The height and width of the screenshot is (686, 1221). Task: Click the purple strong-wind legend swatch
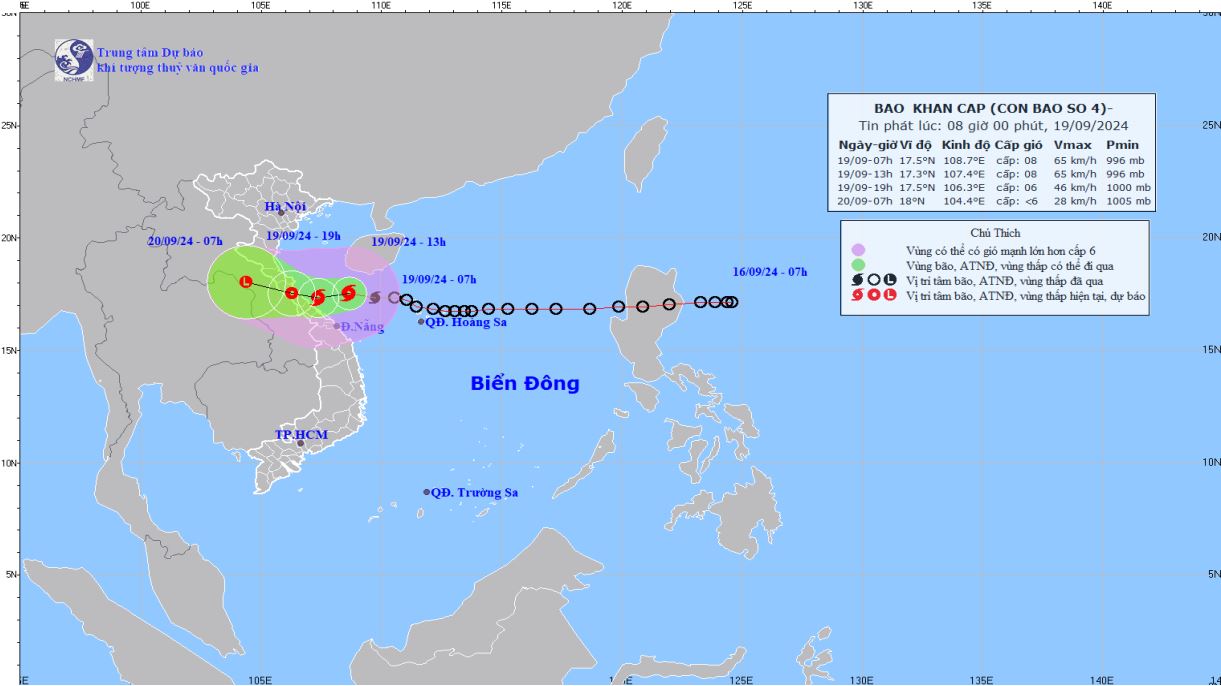tap(858, 250)
